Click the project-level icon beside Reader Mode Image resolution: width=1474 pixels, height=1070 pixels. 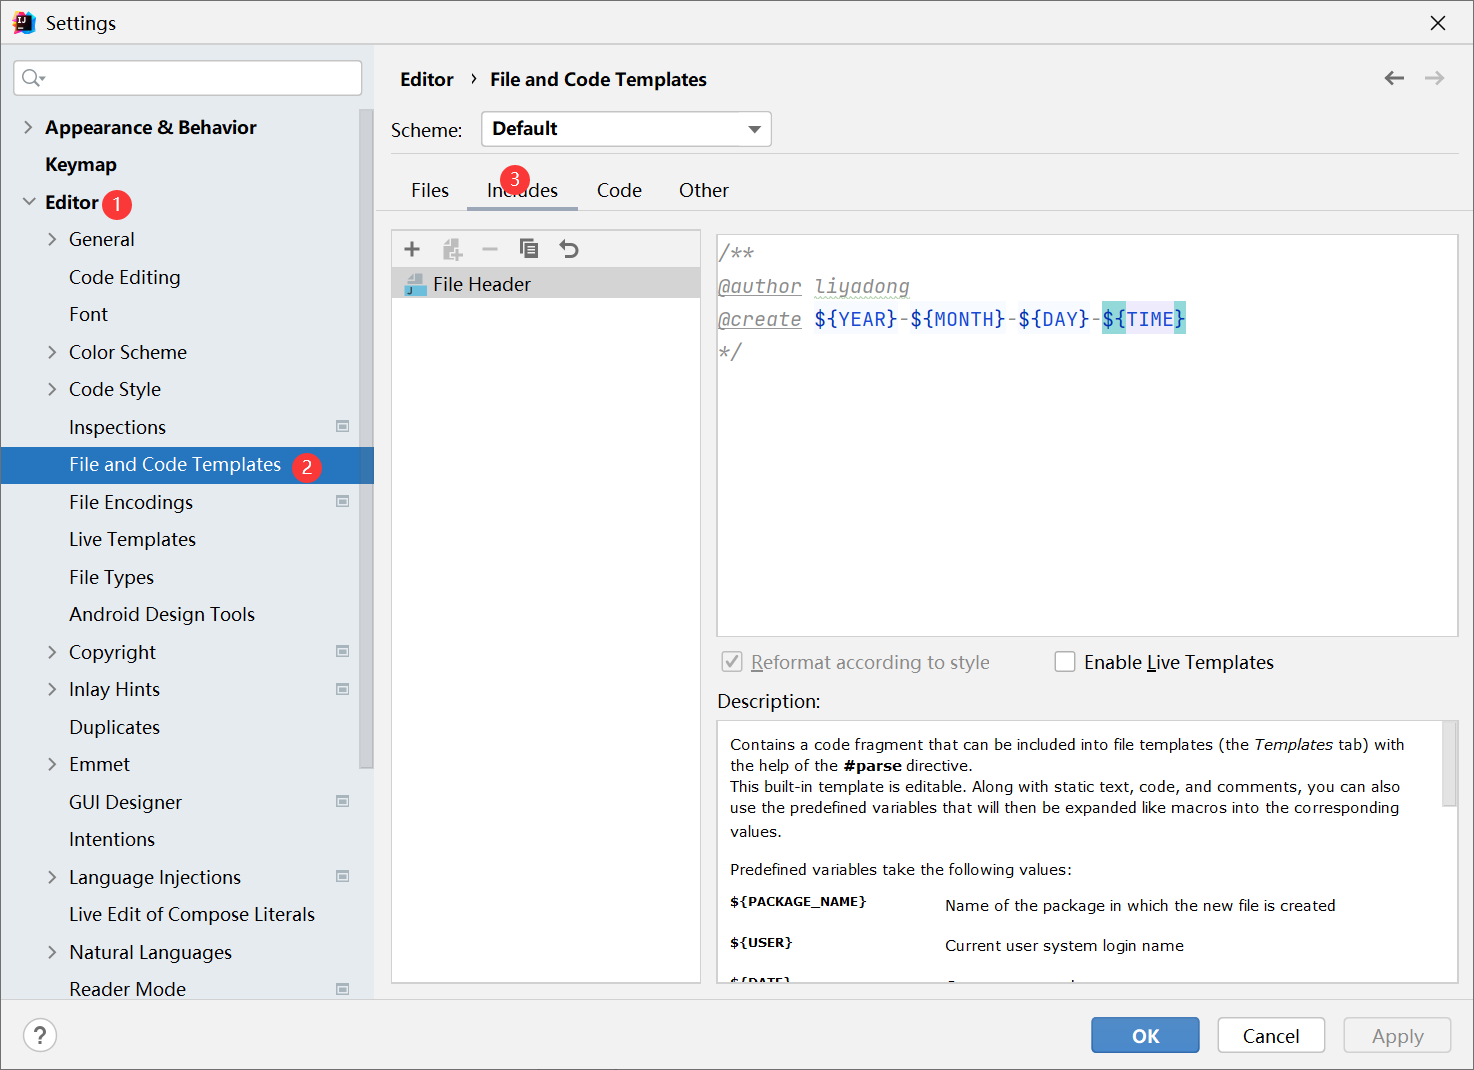coord(343,989)
